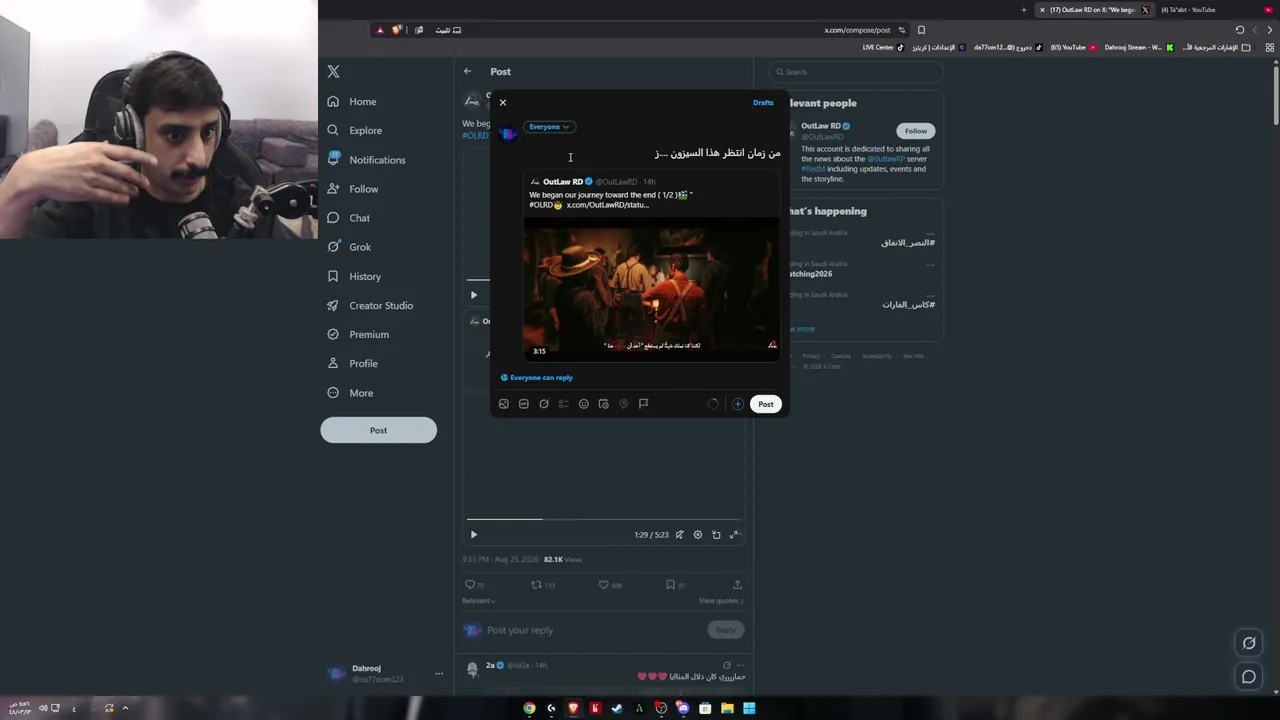Open History in the sidebar
The height and width of the screenshot is (720, 1280).
pos(354,277)
